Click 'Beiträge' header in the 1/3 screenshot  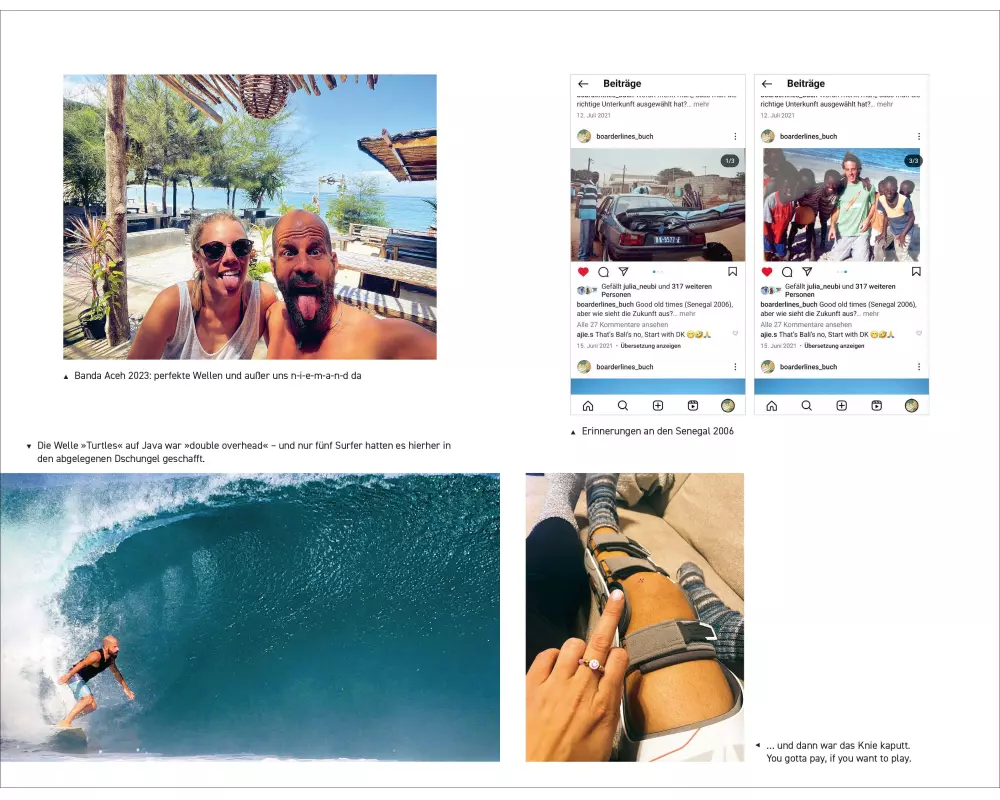622,84
